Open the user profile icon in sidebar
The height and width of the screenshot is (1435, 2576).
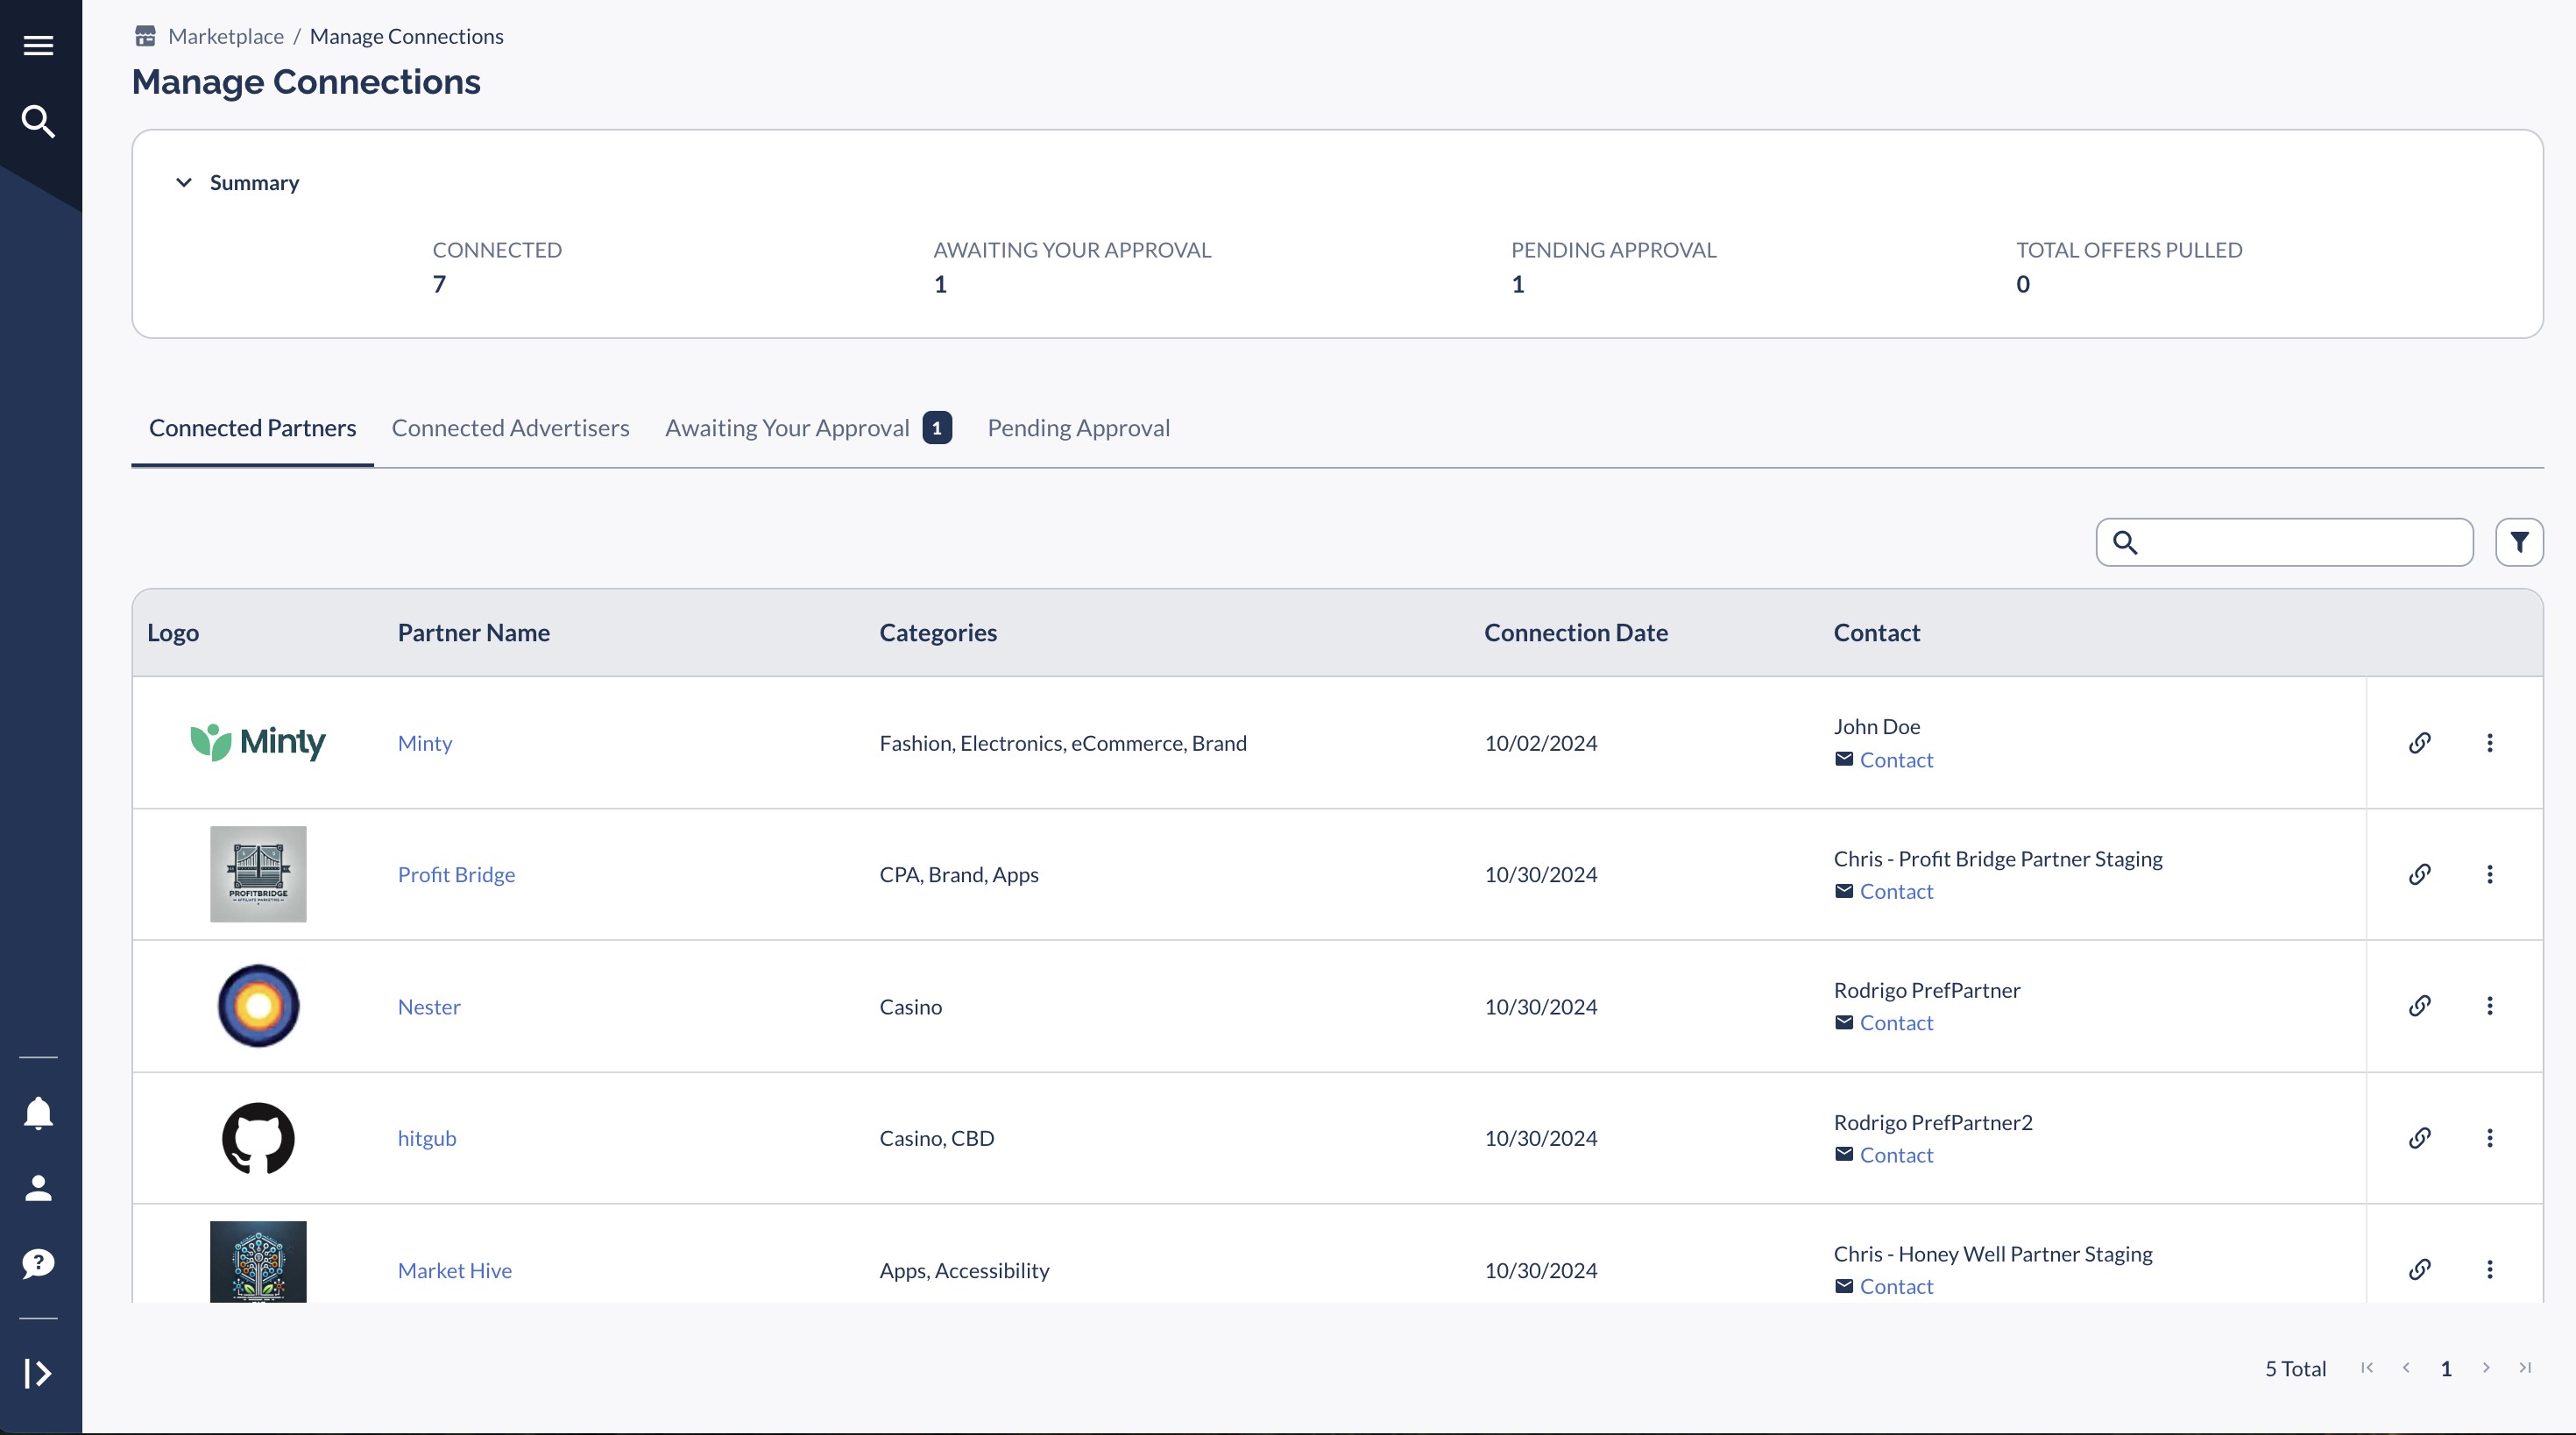38,1188
